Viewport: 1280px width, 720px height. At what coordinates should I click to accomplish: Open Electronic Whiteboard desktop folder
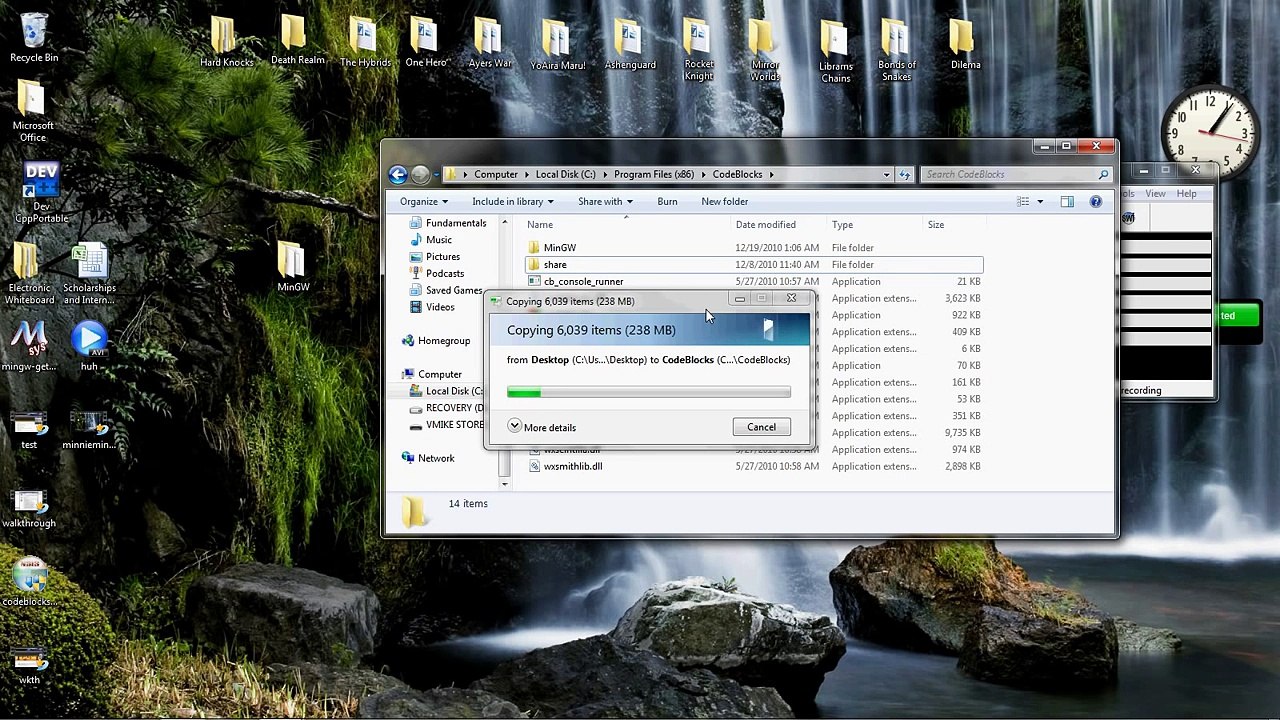coord(29,274)
